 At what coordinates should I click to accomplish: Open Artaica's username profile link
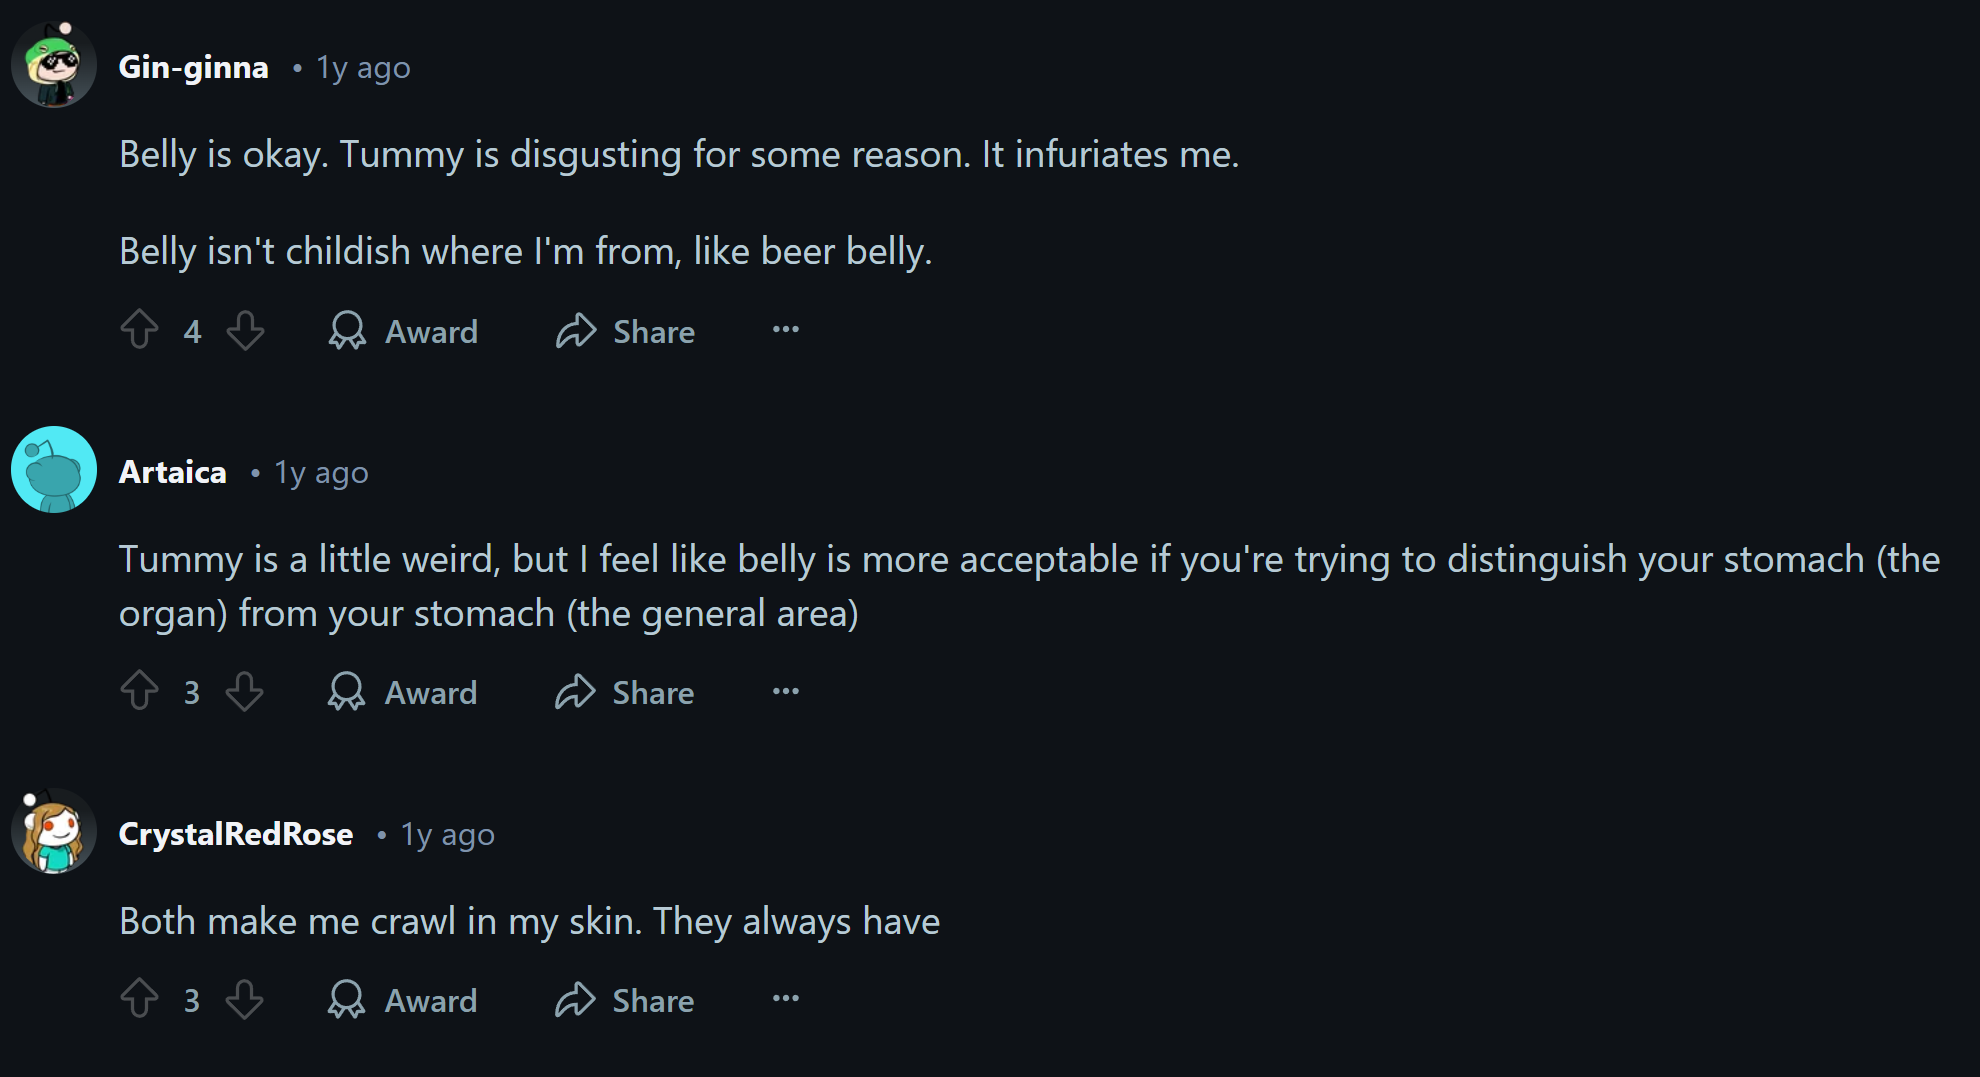tap(172, 472)
